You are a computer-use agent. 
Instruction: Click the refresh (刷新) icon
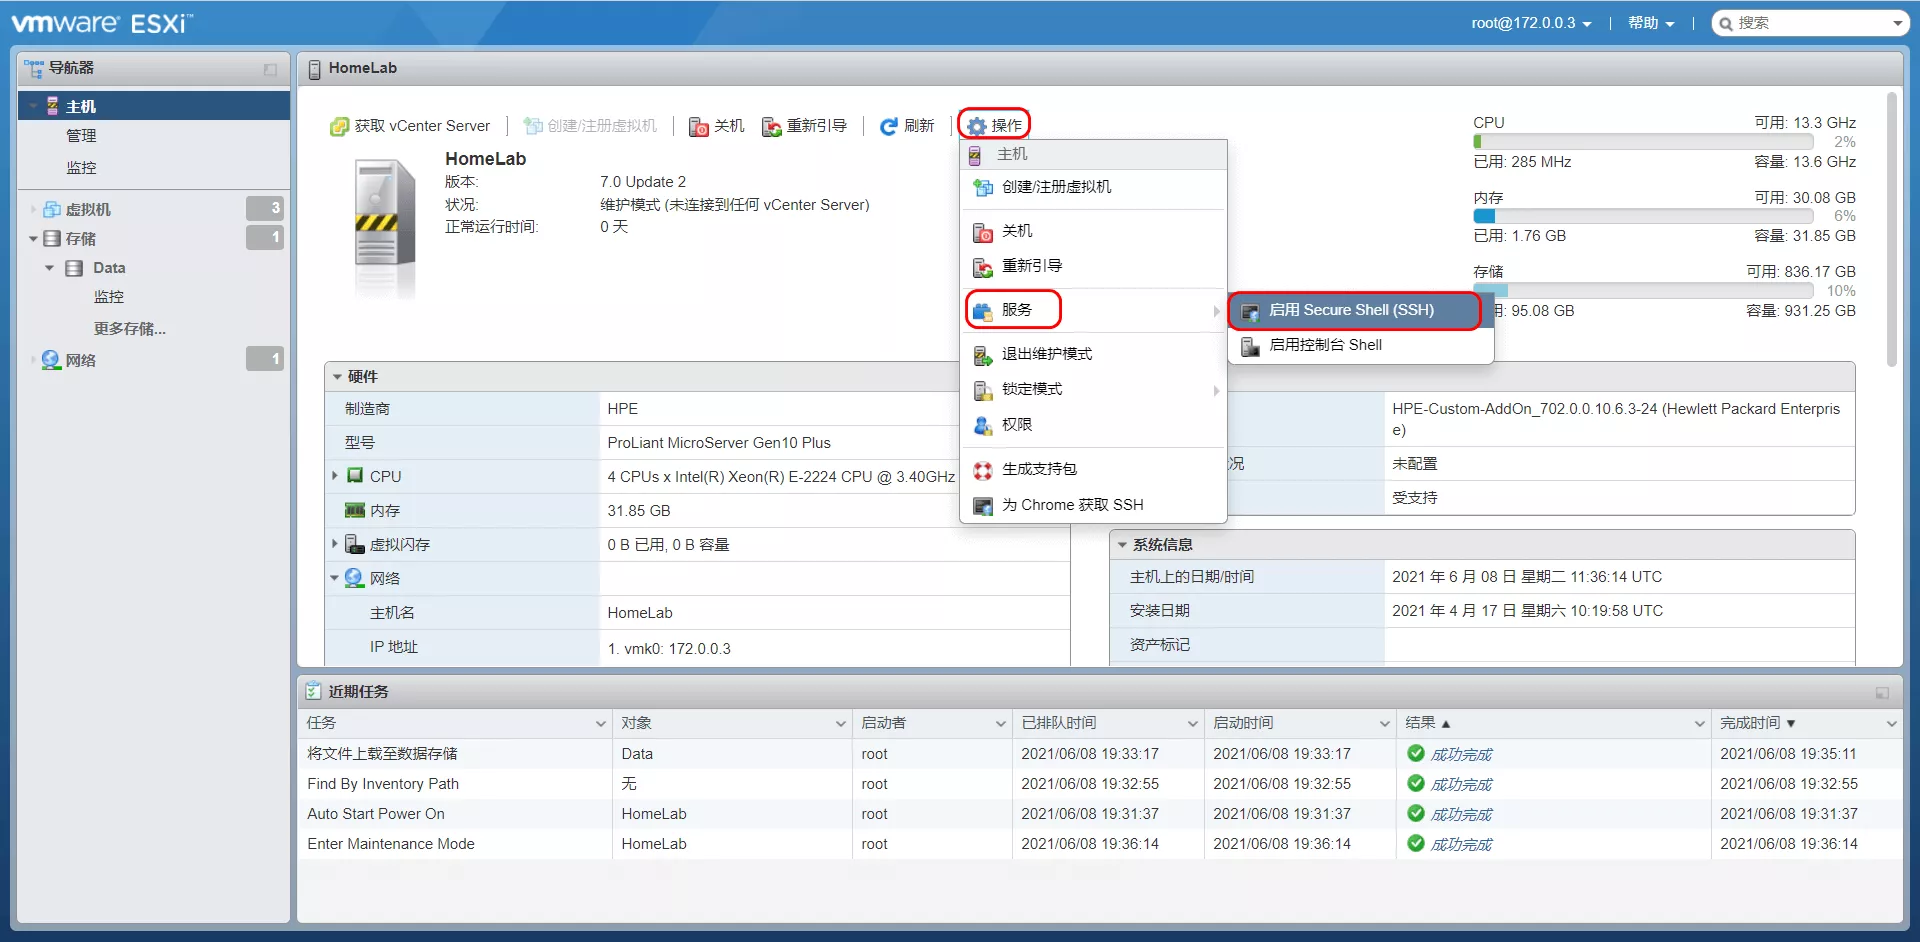point(888,127)
